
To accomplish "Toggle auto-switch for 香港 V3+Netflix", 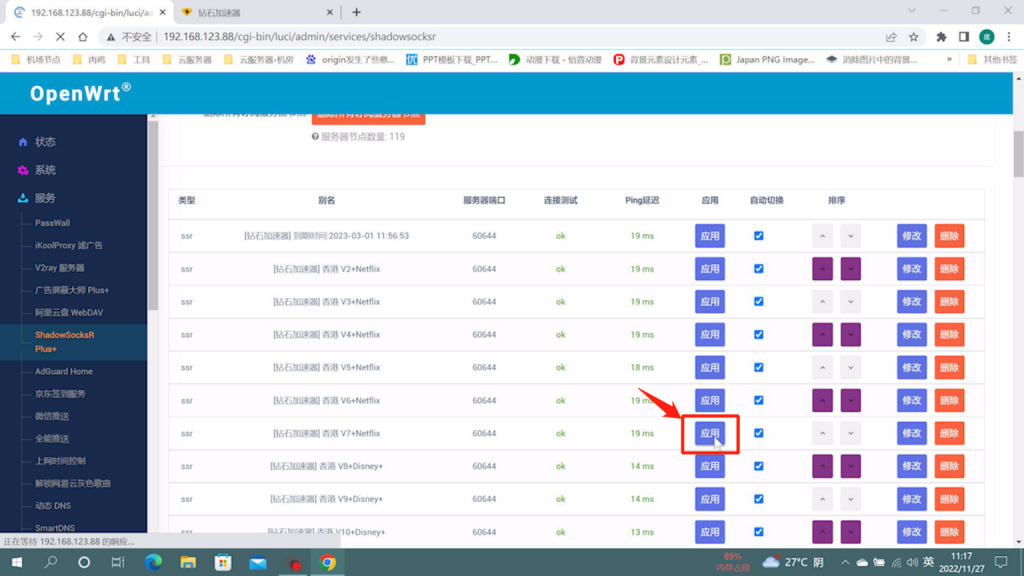I will 758,302.
